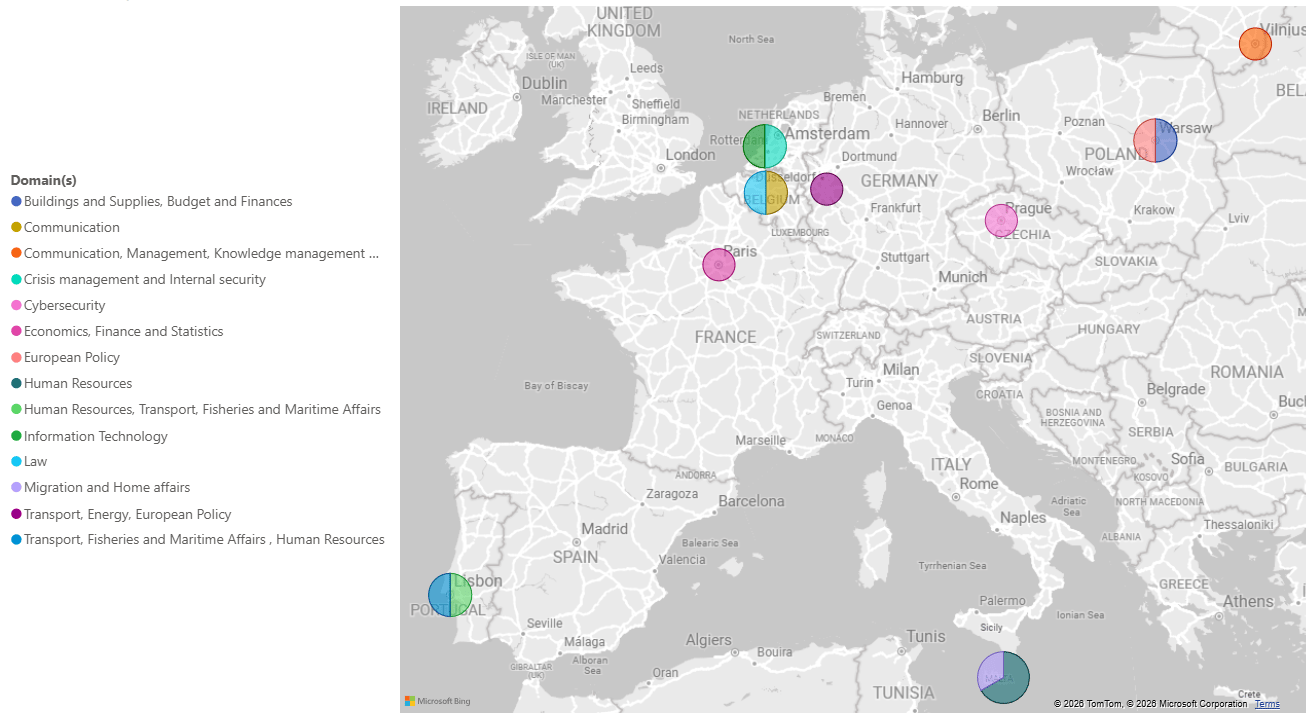Click the teal half of the Netherlands pie
This screenshot has width=1306, height=713.
[x=776, y=146]
